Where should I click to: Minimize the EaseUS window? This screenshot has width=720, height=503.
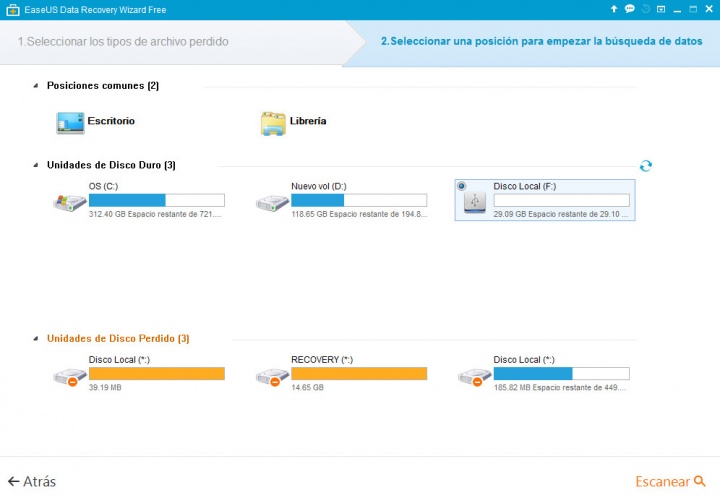[x=677, y=10]
